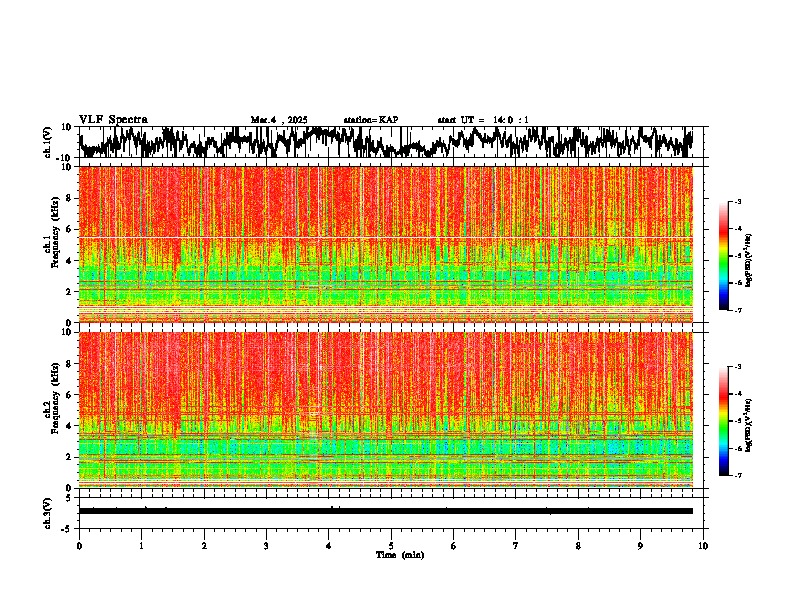
Task: Click the log(PSD) label beside ch.2 colorbar
Action: click(x=748, y=425)
